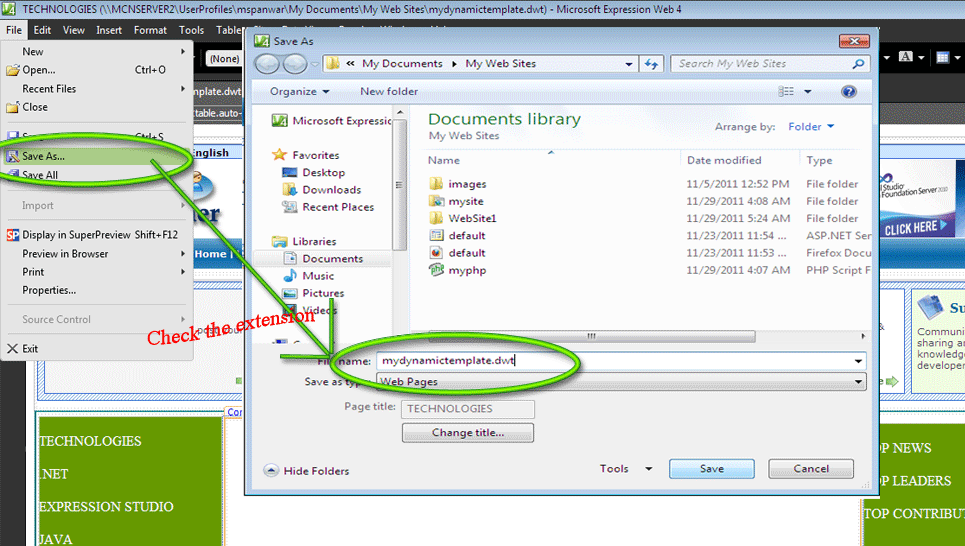
Task: Open the dialog Help question mark icon
Action: pos(849,92)
